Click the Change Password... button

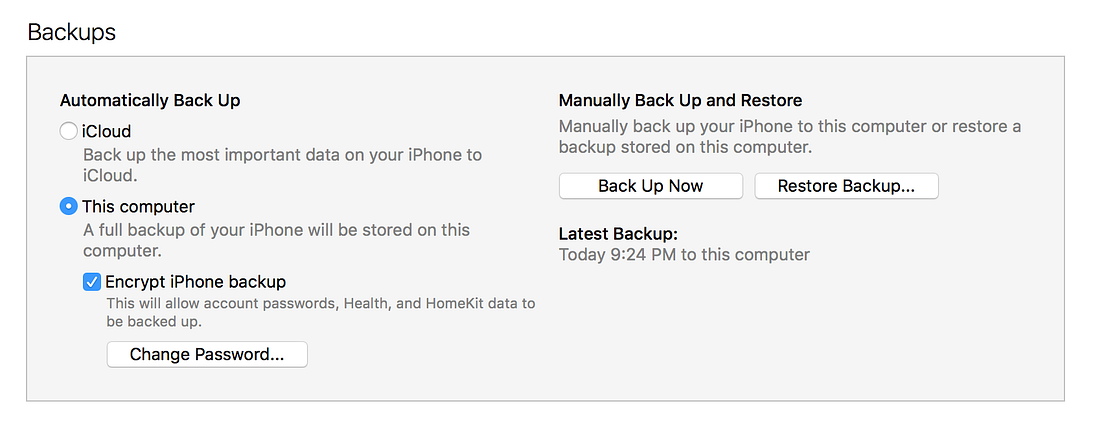click(x=207, y=354)
